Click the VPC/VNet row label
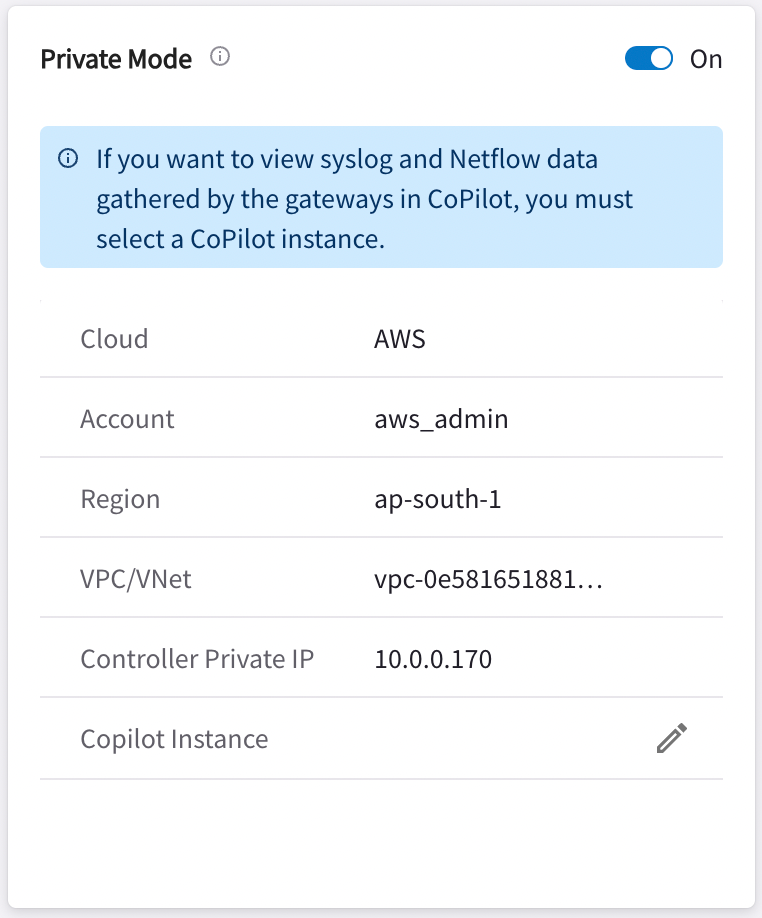This screenshot has width=762, height=918. click(136, 579)
